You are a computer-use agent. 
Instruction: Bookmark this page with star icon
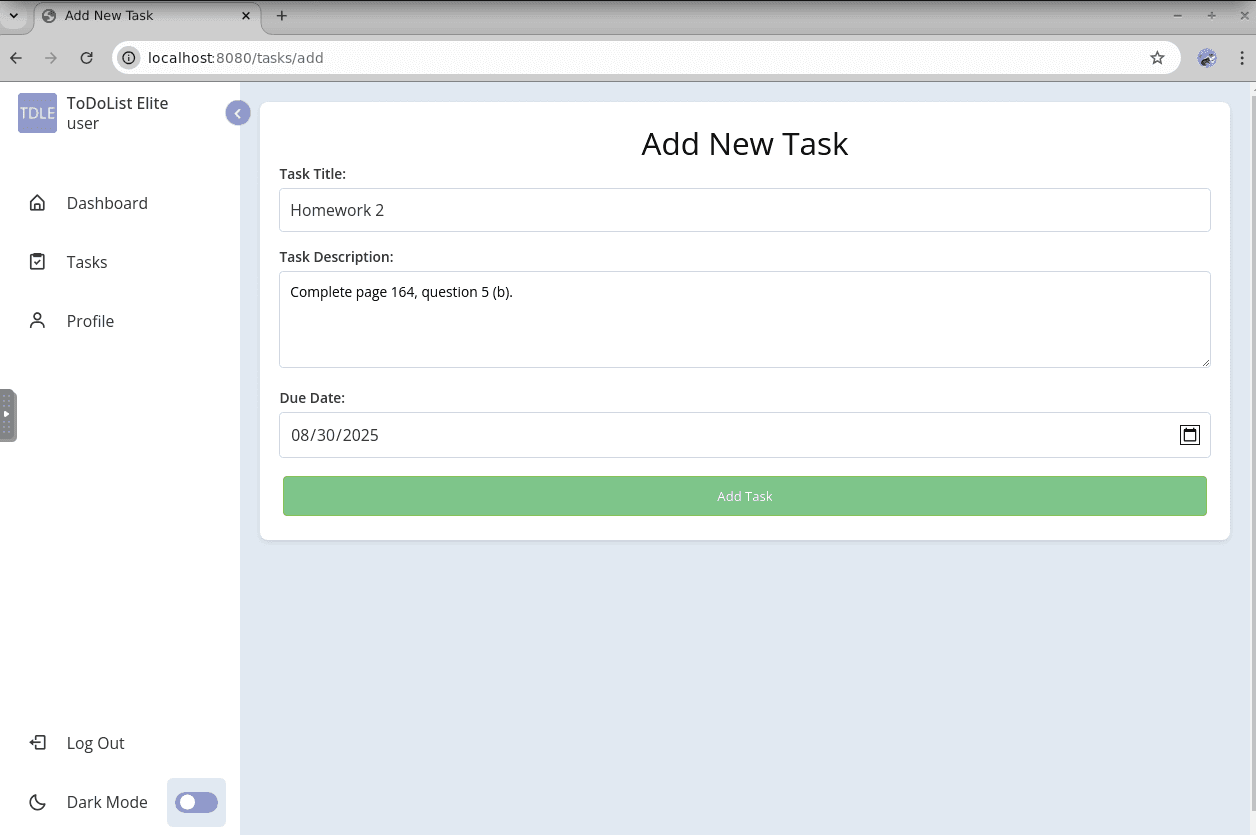coord(1157,58)
